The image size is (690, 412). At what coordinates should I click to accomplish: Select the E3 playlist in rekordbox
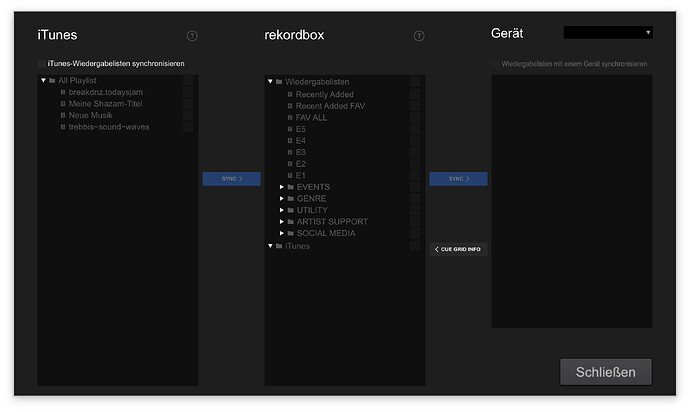pos(301,152)
